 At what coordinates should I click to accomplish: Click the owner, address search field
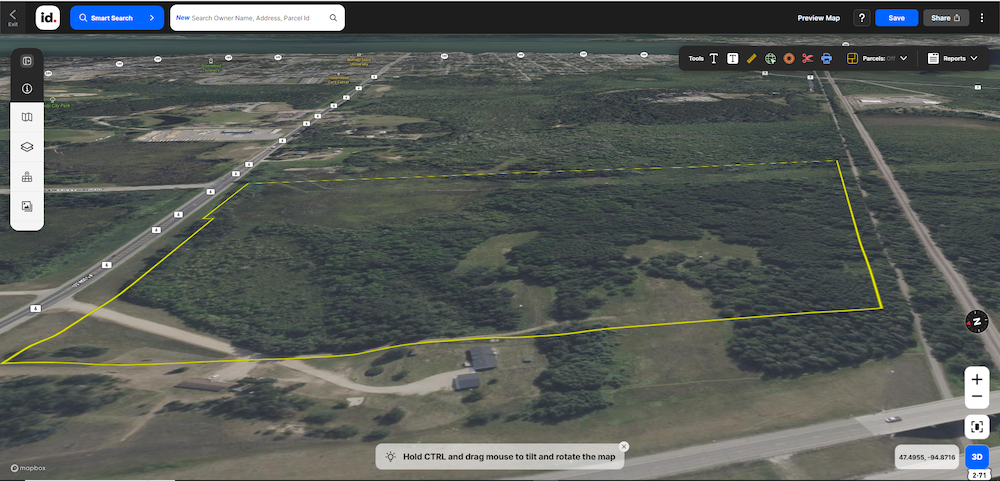[260, 18]
